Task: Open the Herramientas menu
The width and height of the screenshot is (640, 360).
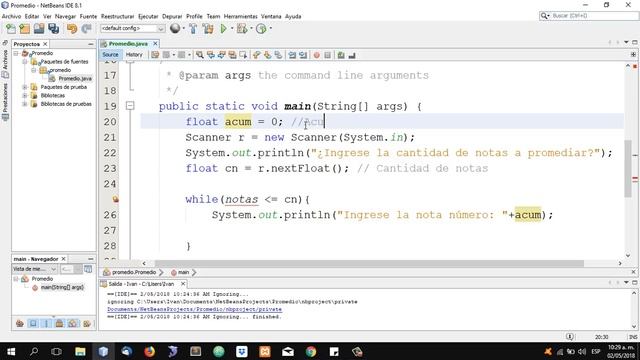Action: (241, 16)
